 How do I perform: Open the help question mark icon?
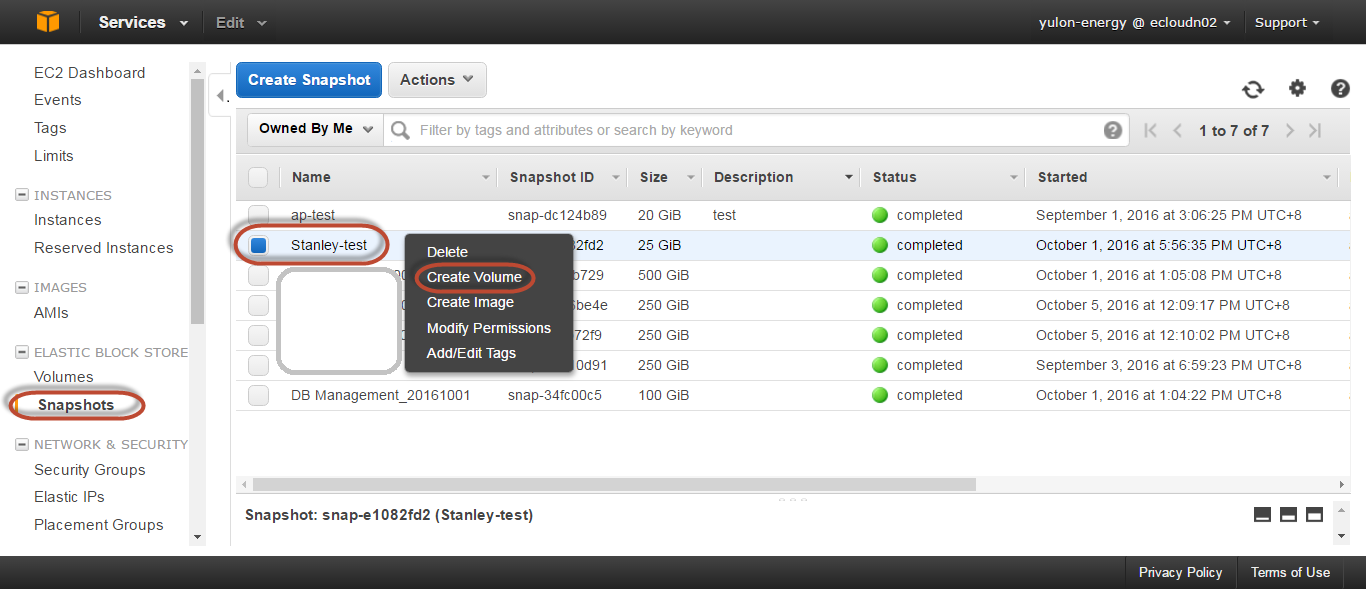pyautogui.click(x=1340, y=89)
